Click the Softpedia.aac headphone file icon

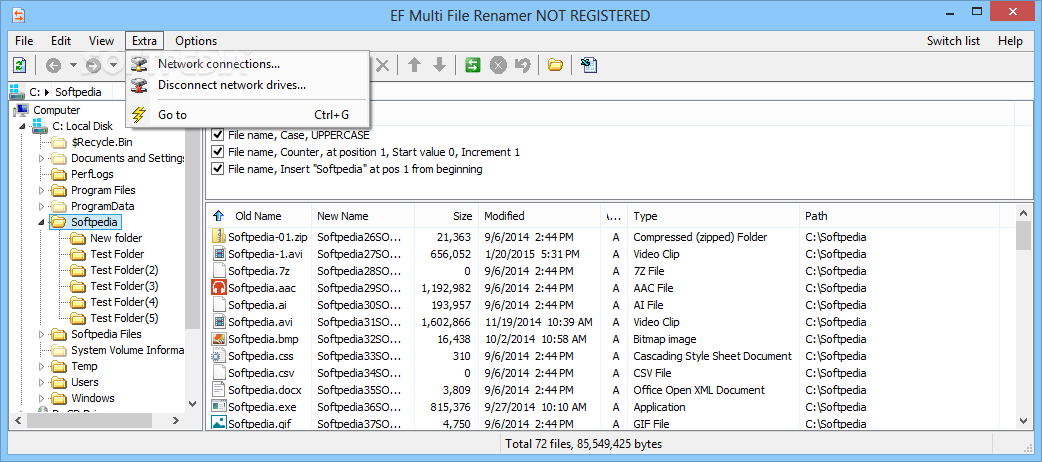[219, 288]
